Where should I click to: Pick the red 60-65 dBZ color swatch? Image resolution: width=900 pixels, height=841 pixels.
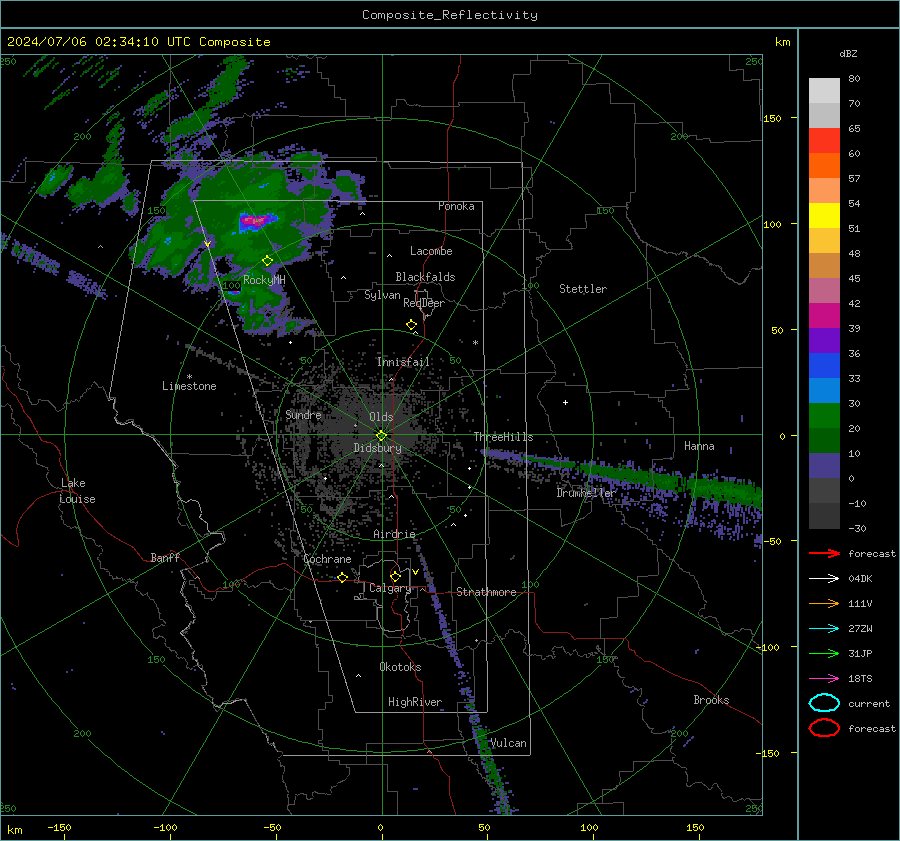[x=824, y=141]
